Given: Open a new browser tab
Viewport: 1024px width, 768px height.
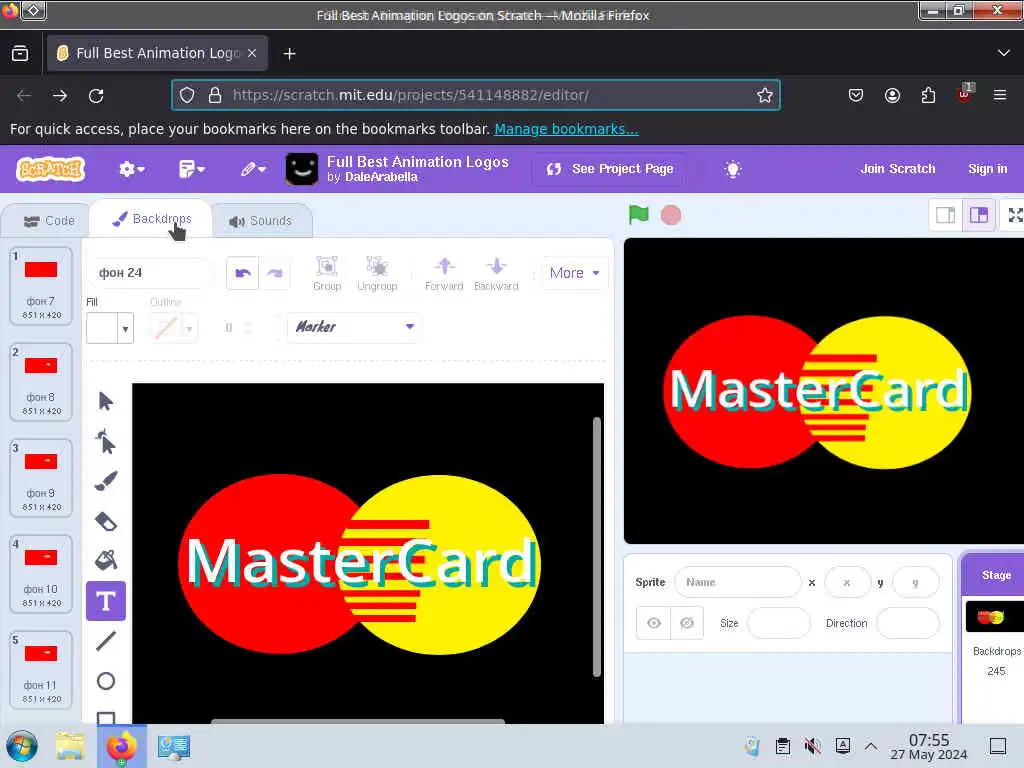Looking at the screenshot, I should [289, 54].
